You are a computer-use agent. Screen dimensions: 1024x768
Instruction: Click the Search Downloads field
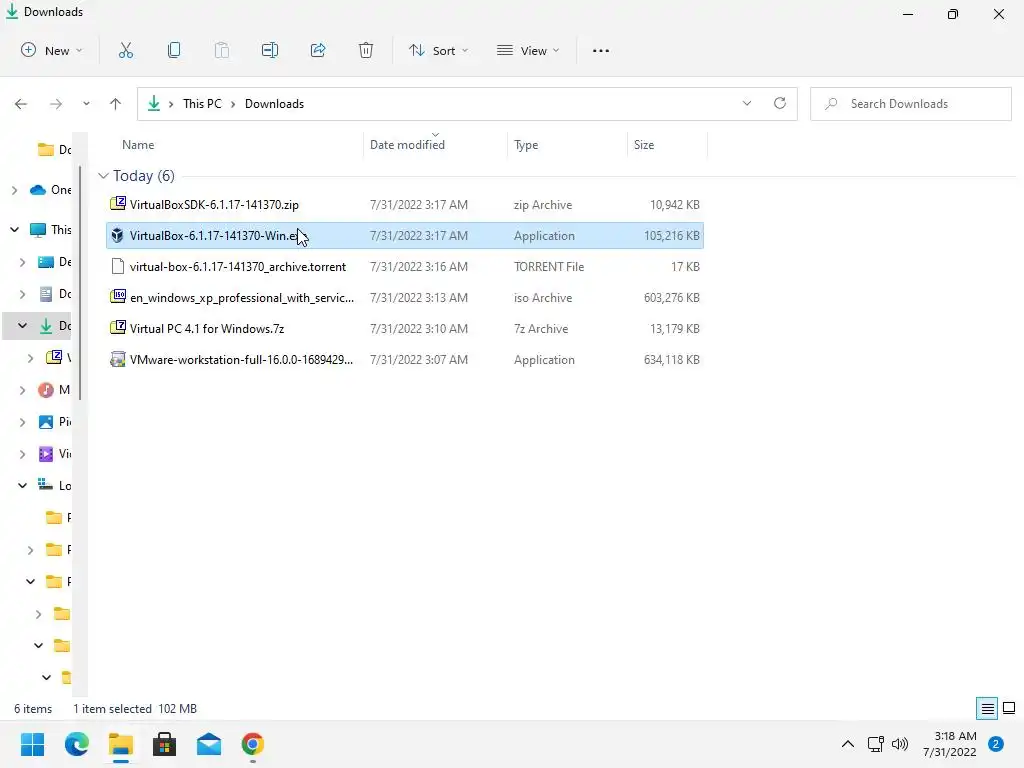tap(911, 104)
